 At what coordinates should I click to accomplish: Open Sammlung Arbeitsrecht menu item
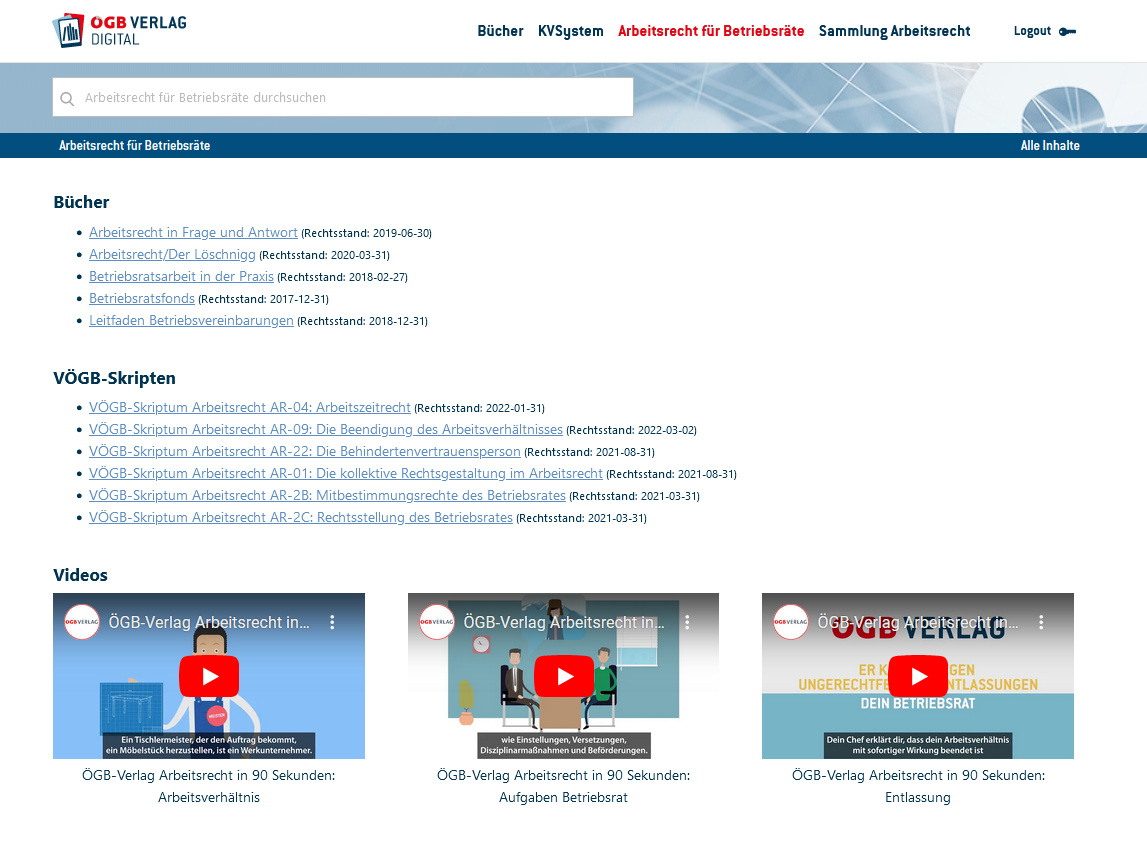pyautogui.click(x=895, y=31)
